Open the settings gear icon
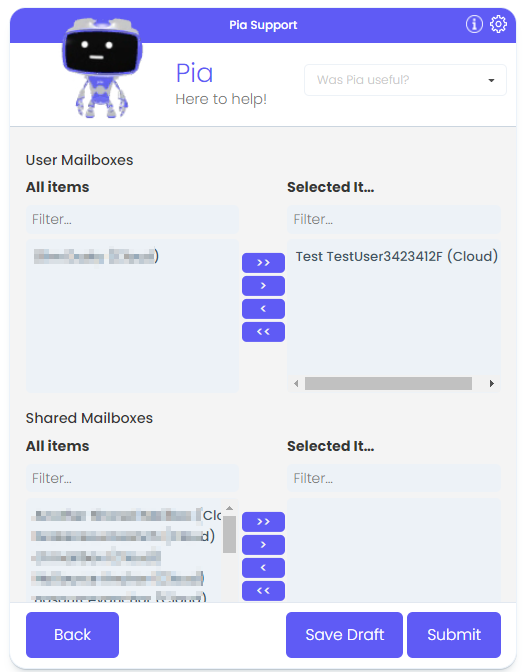This screenshot has height=672, width=527. tap(498, 24)
